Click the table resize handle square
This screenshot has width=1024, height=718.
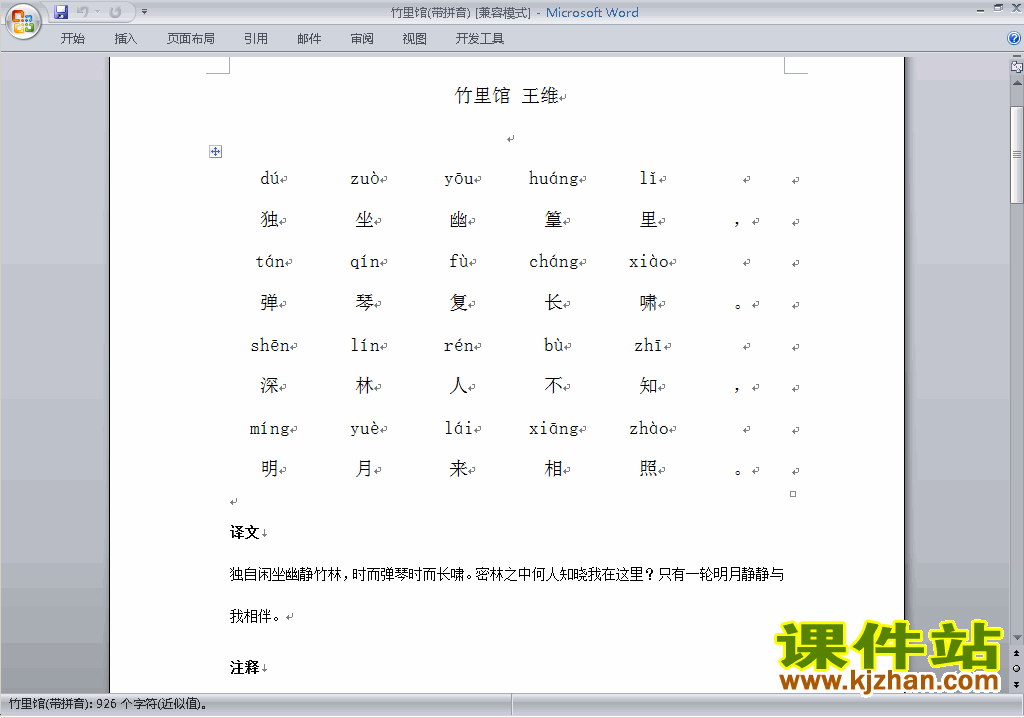[x=793, y=494]
